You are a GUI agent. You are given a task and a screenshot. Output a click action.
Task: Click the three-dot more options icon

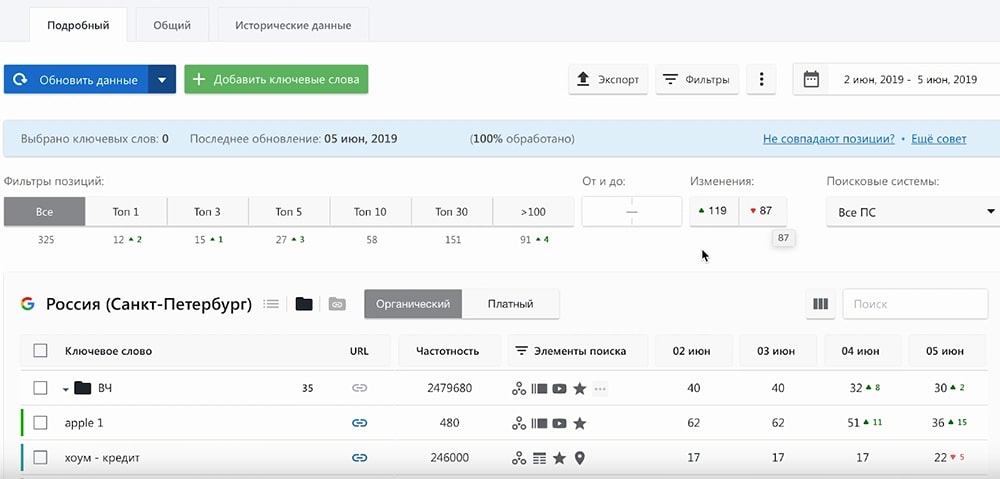pyautogui.click(x=761, y=80)
